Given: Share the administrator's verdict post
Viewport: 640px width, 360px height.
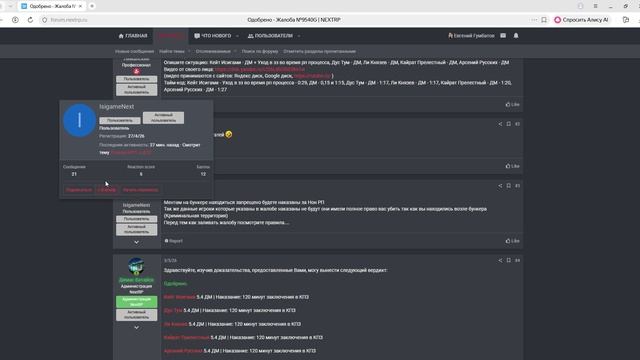Looking at the screenshot, I should 500,260.
